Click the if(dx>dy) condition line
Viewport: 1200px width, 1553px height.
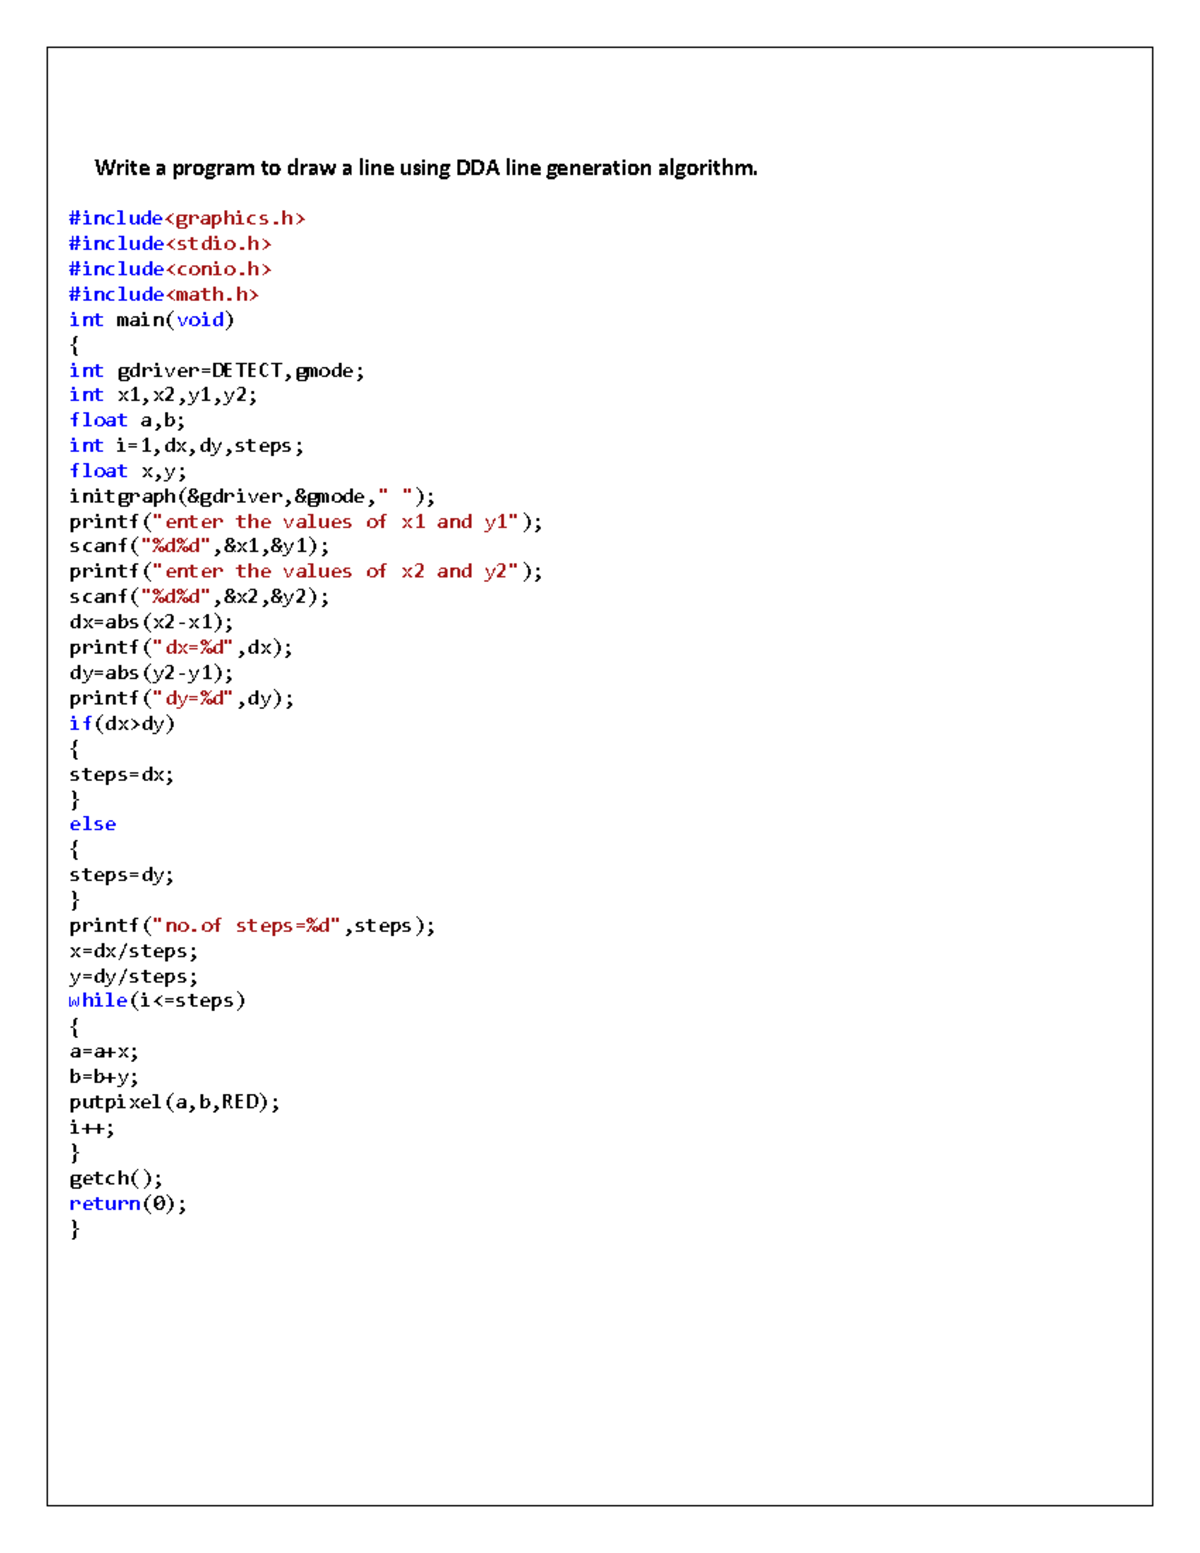pyautogui.click(x=121, y=723)
